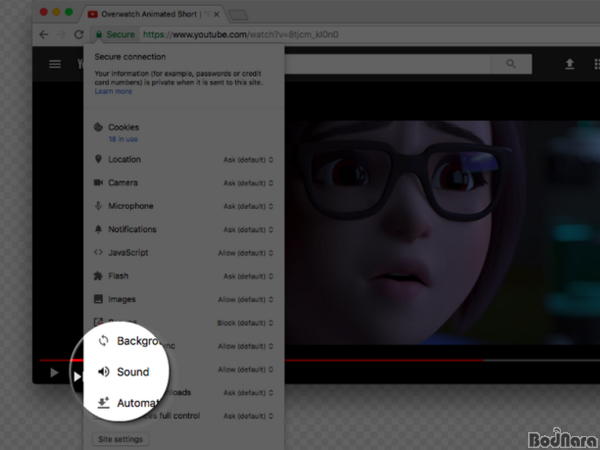The width and height of the screenshot is (600, 450).
Task: Click the Location label
Action: [x=124, y=159]
